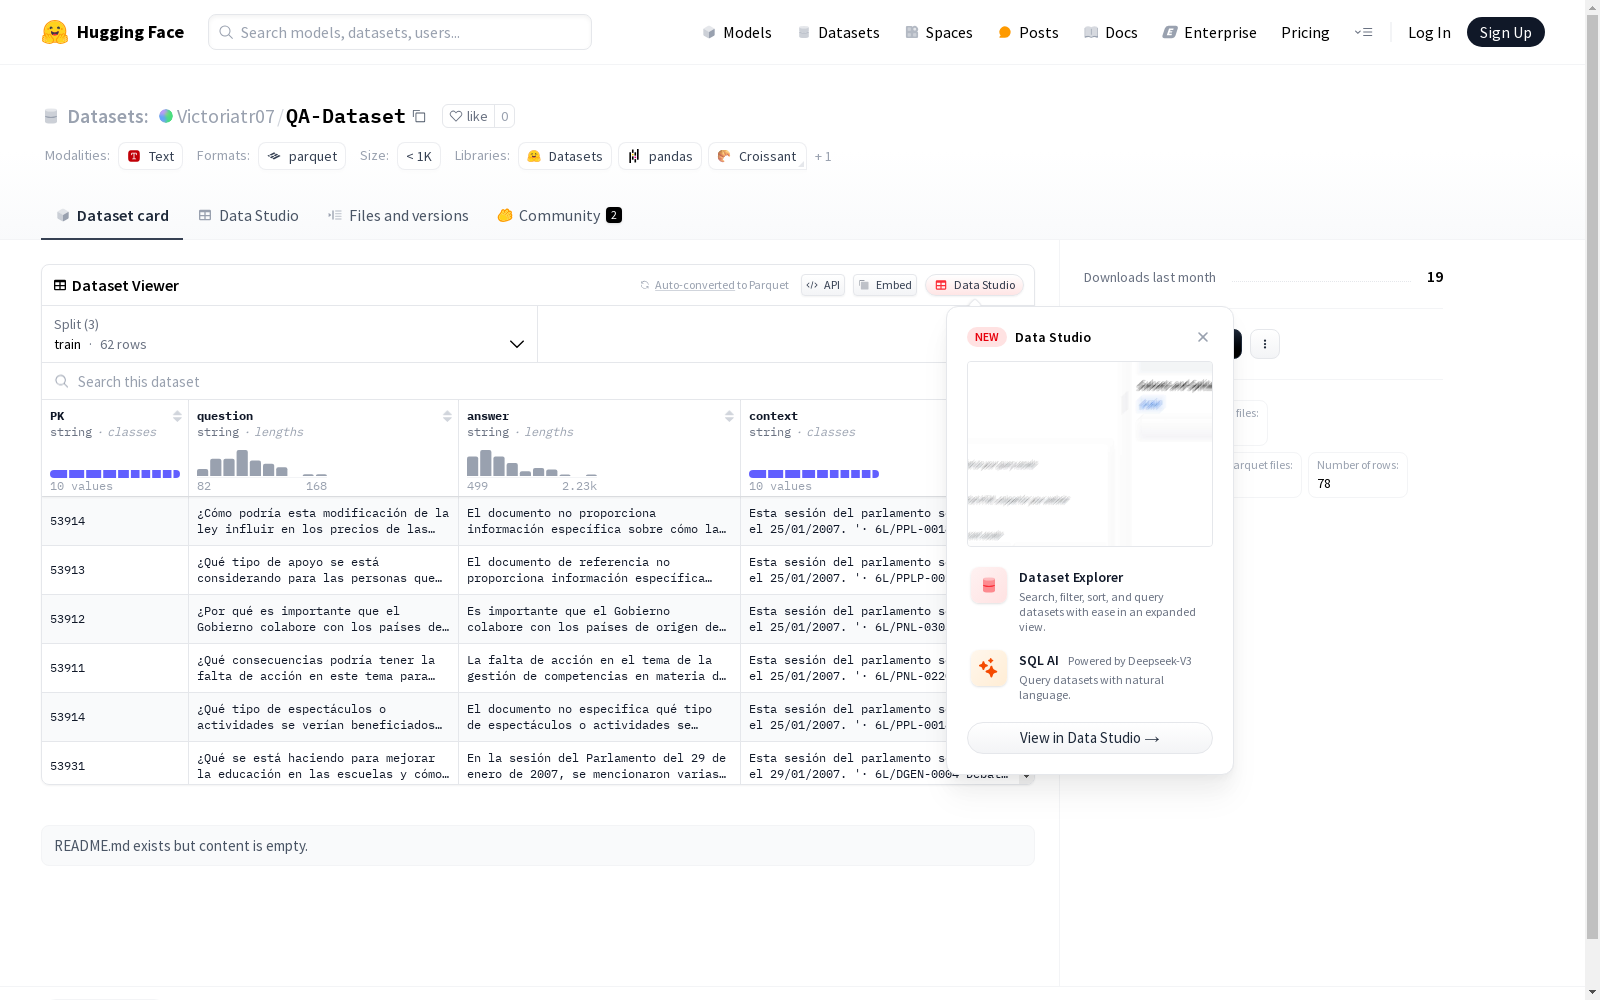Click the Croissant library tag

click(x=757, y=156)
